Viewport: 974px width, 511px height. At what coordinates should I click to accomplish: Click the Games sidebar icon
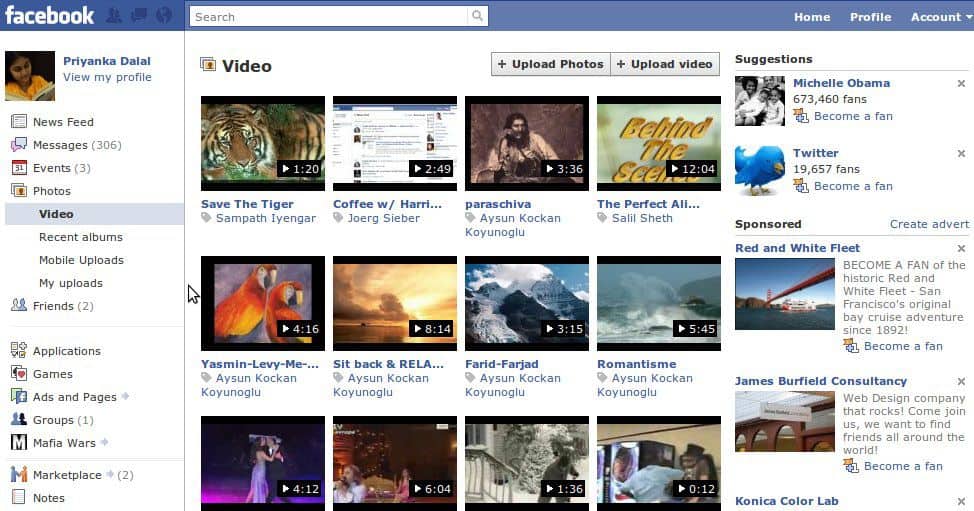click(19, 373)
